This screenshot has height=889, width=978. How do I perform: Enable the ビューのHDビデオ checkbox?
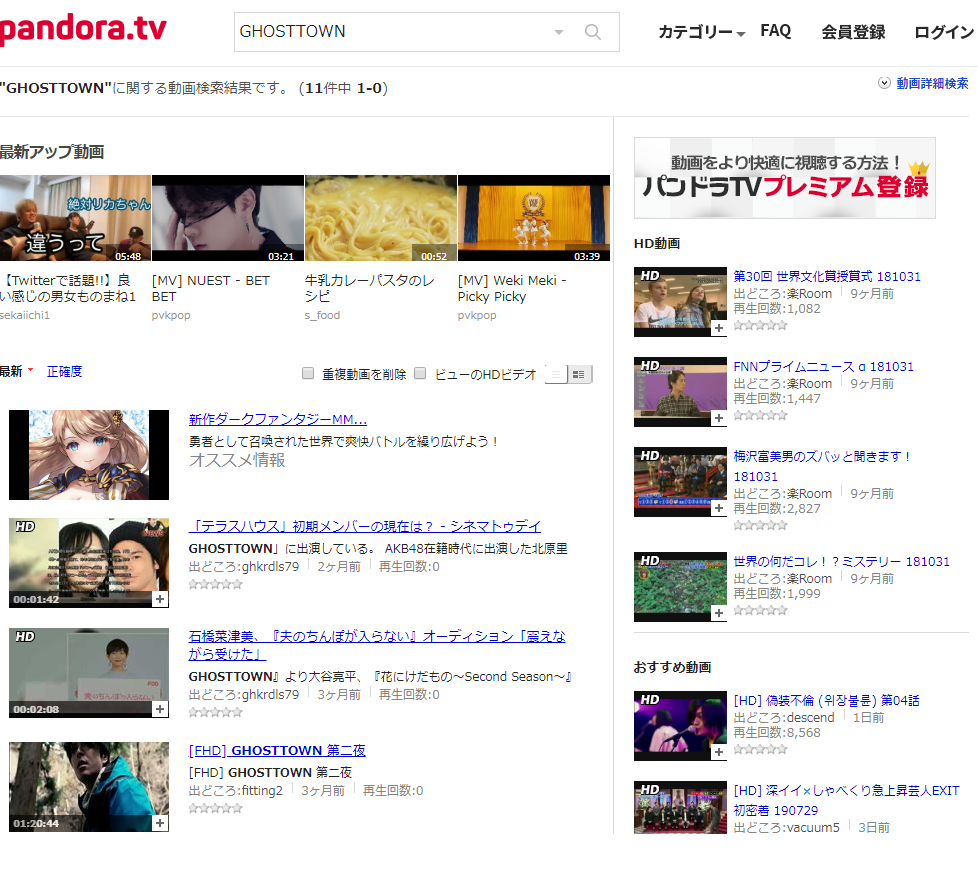tap(420, 373)
